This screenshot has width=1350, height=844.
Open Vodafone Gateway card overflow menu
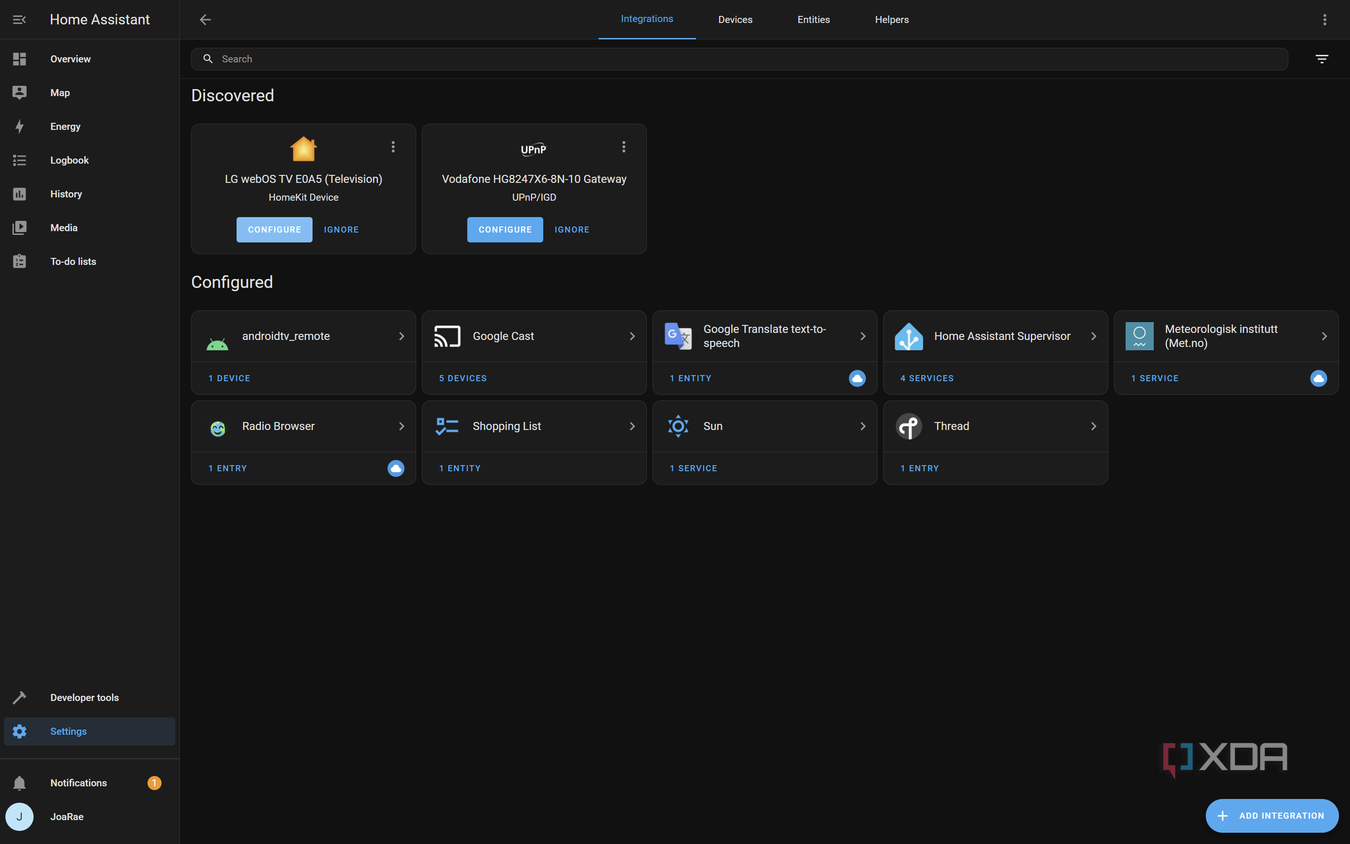624,147
